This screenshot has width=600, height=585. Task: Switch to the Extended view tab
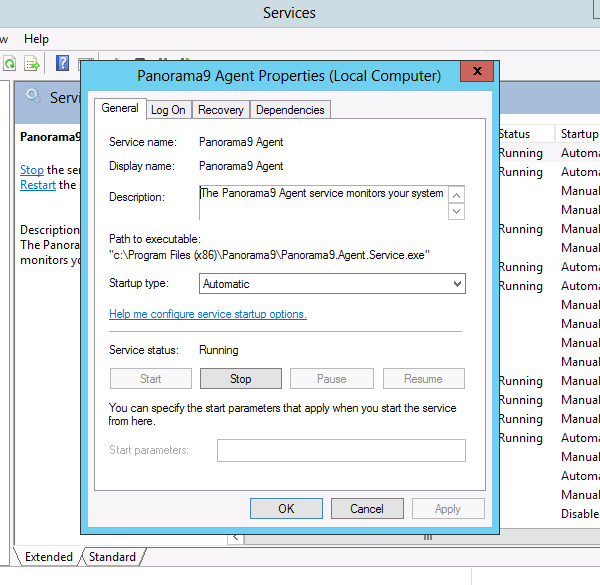[x=49, y=557]
